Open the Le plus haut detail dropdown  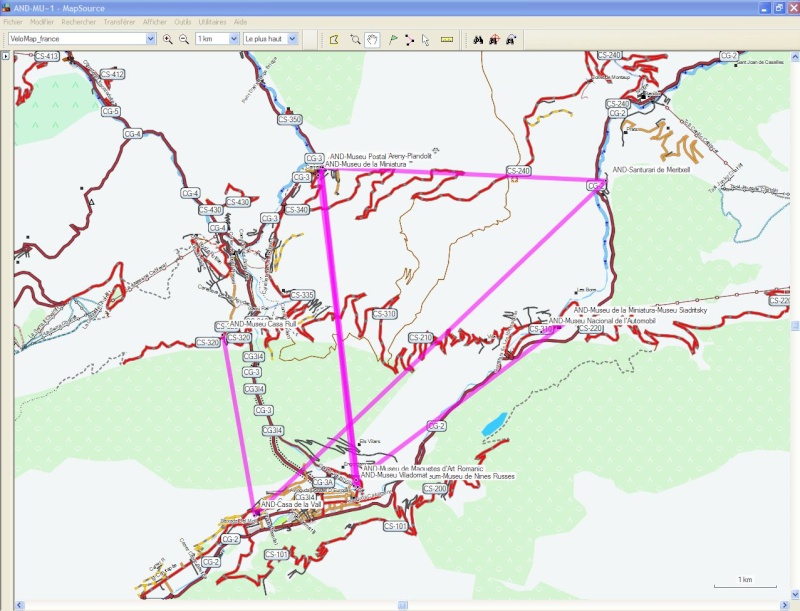point(293,39)
